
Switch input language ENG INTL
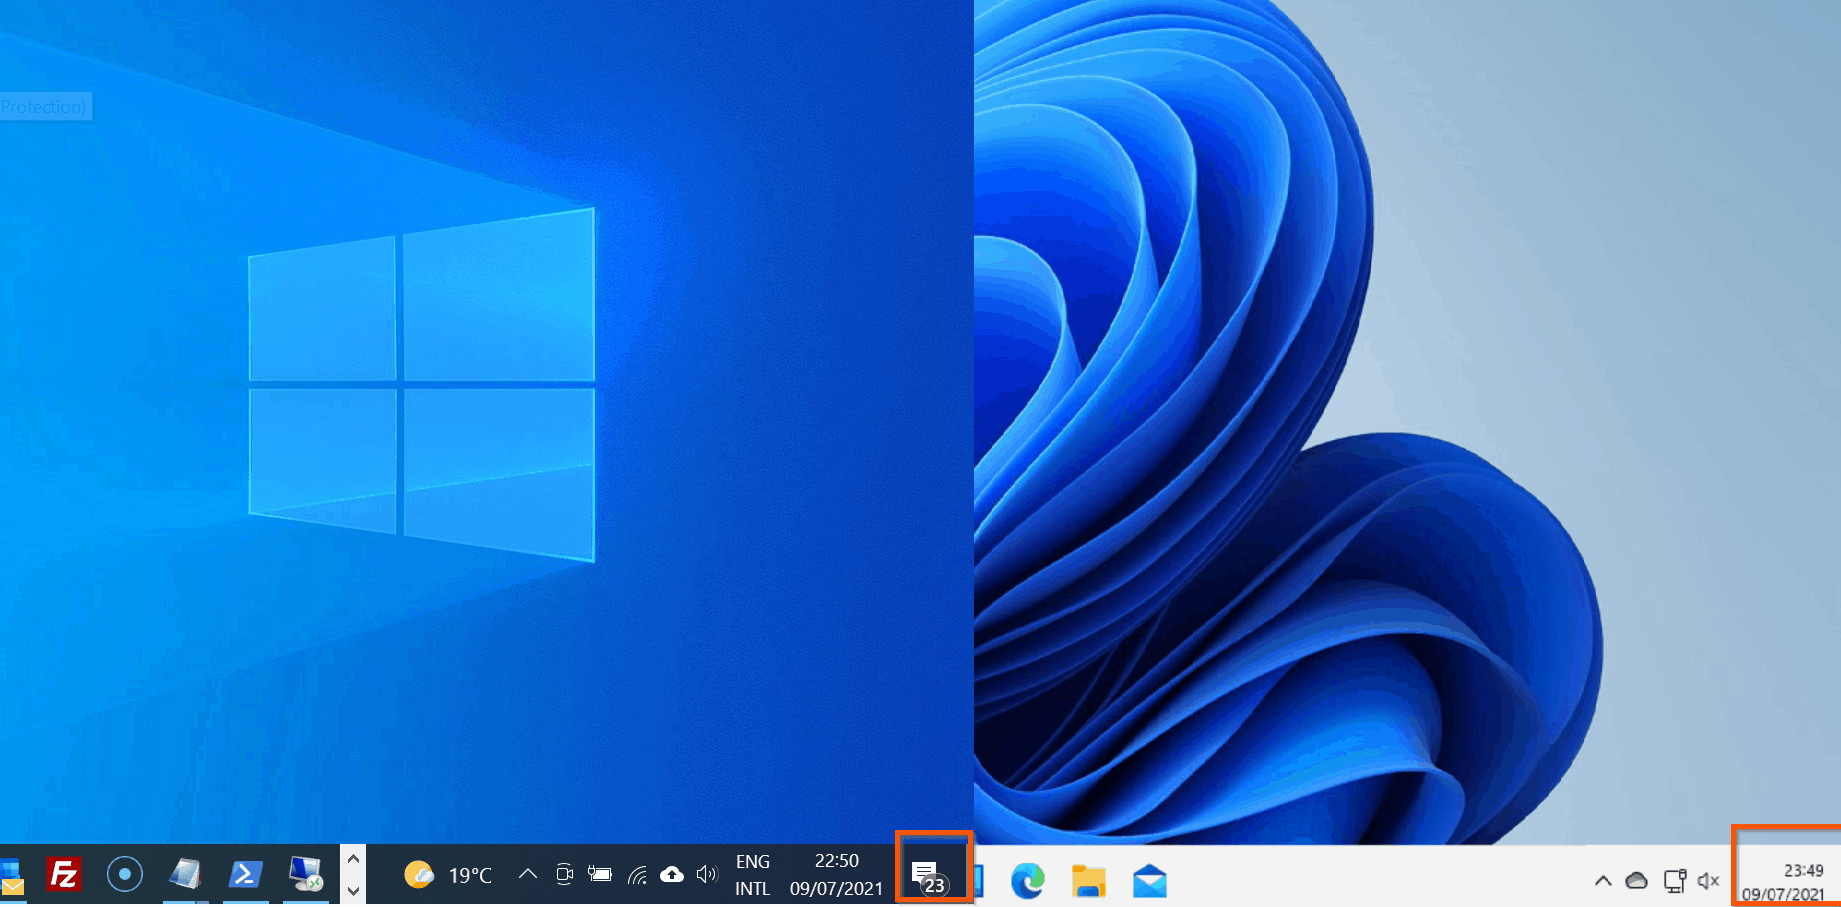pyautogui.click(x=753, y=875)
